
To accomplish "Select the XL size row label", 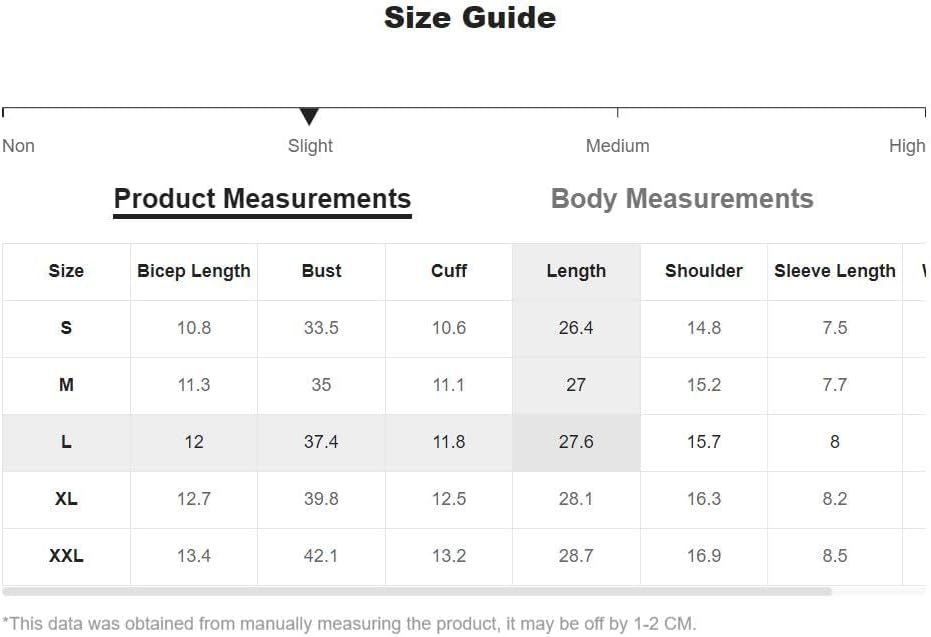I will 66,499.
